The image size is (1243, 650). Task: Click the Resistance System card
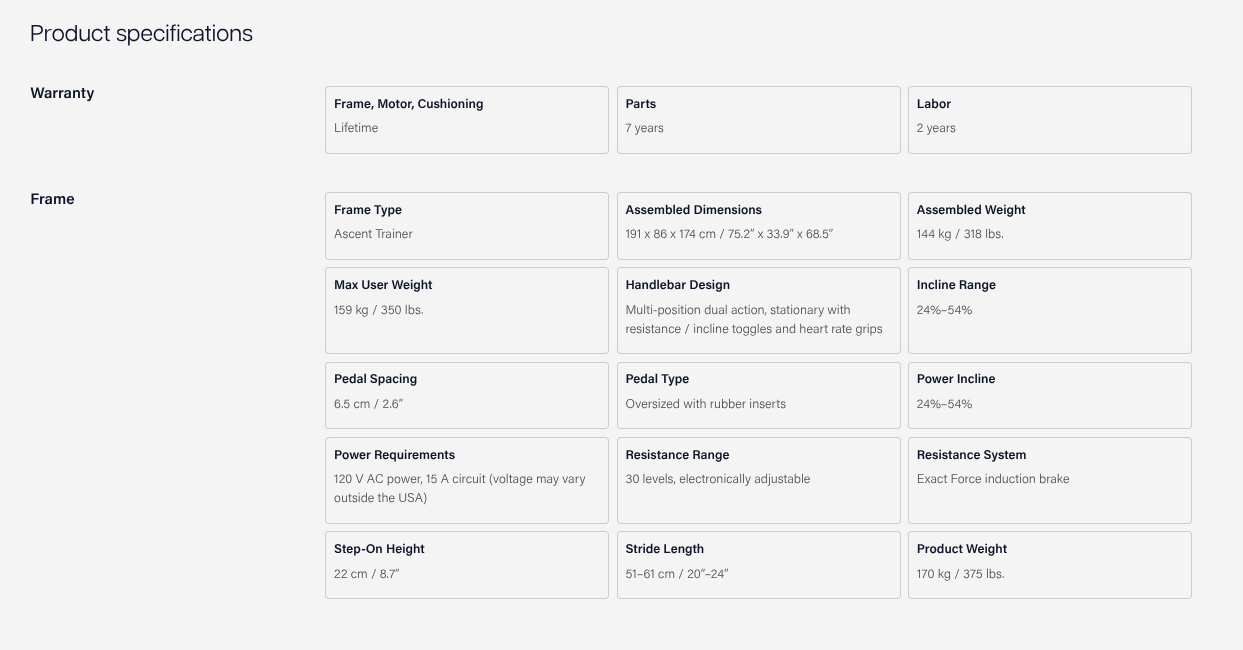(1049, 480)
